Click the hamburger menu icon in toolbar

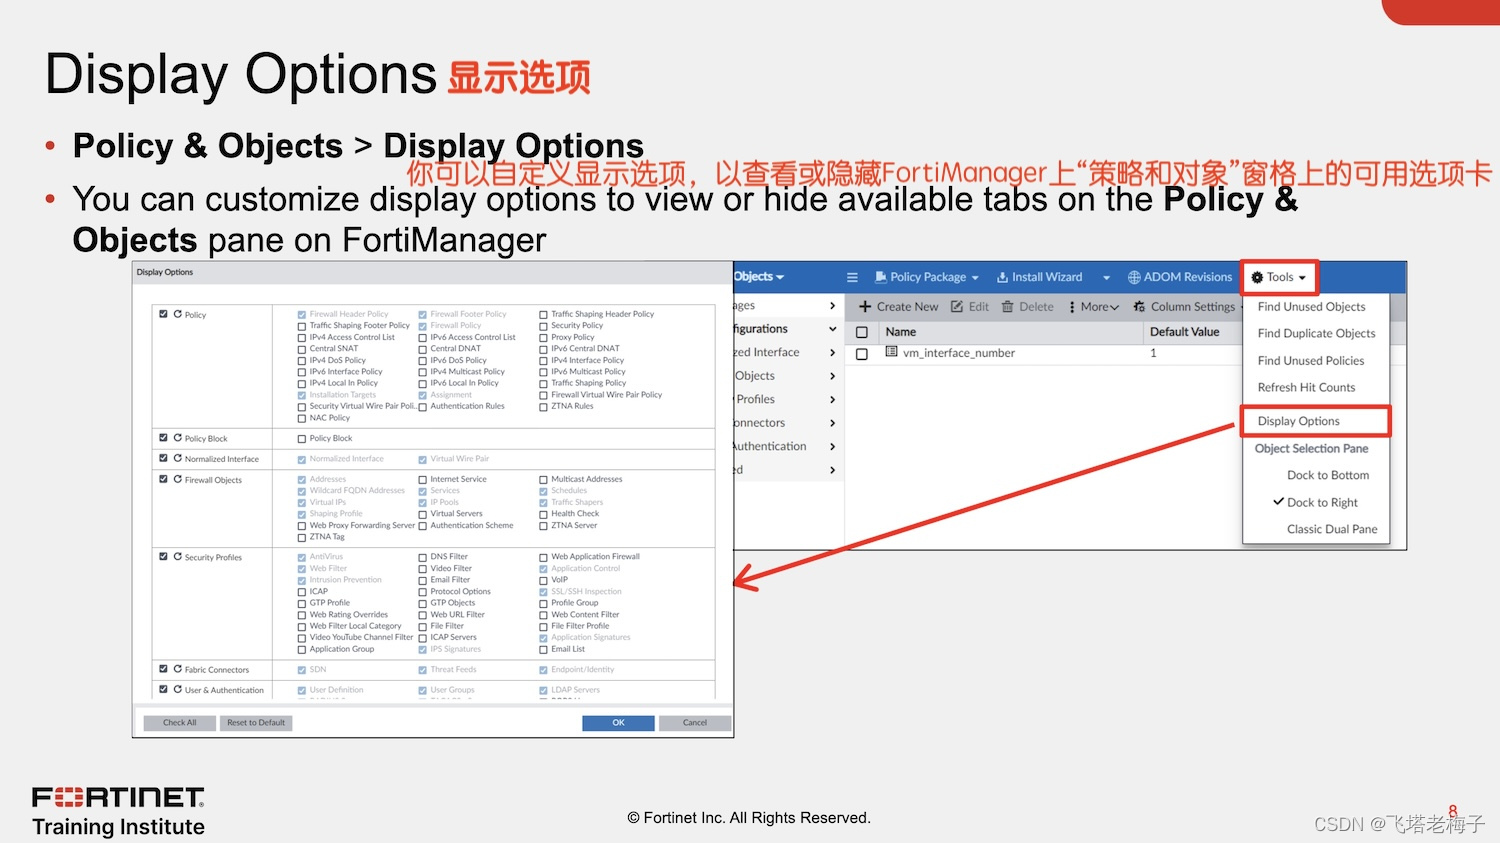click(x=852, y=277)
